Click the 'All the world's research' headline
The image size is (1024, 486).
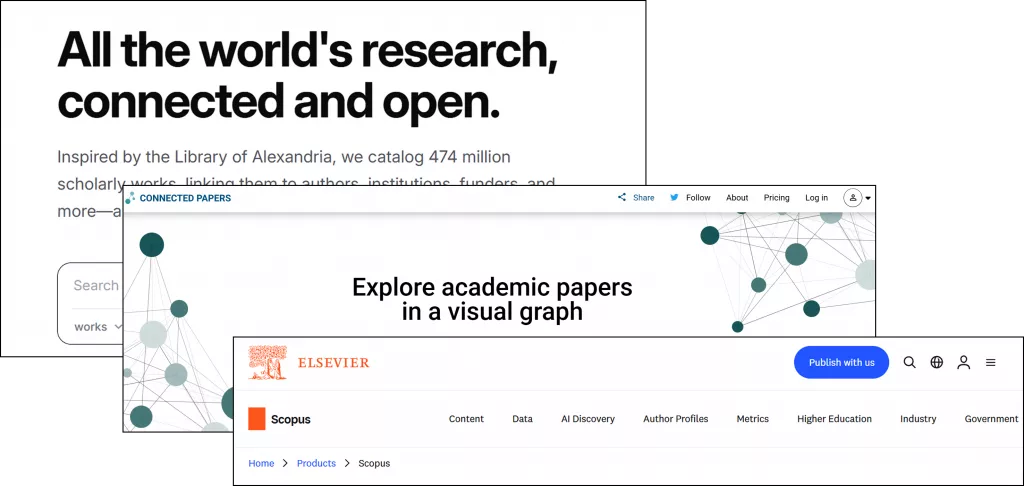click(308, 76)
